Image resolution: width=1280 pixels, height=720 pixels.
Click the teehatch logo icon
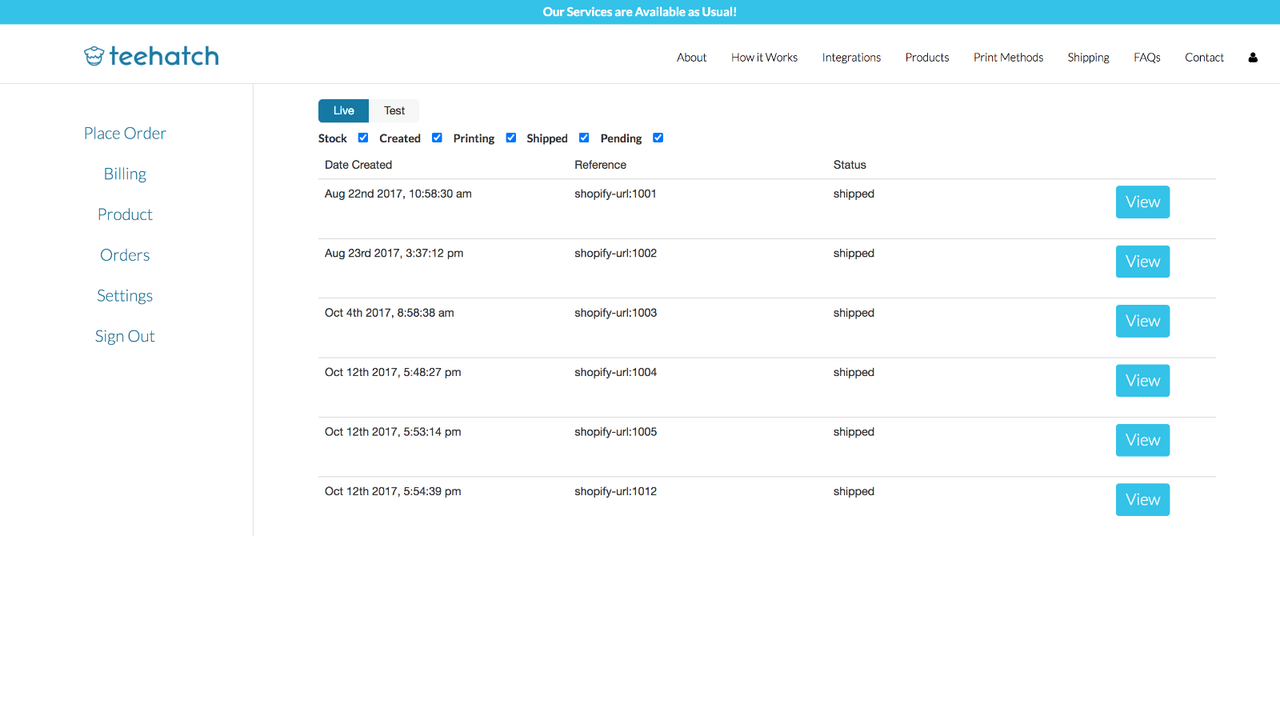94,55
